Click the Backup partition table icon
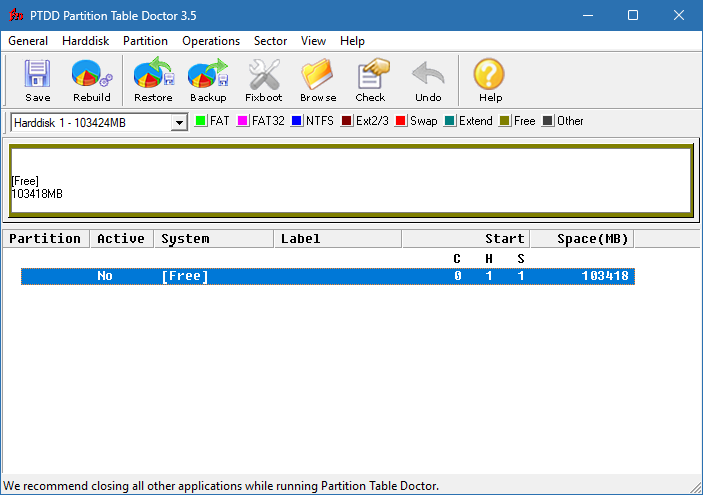 coord(208,73)
